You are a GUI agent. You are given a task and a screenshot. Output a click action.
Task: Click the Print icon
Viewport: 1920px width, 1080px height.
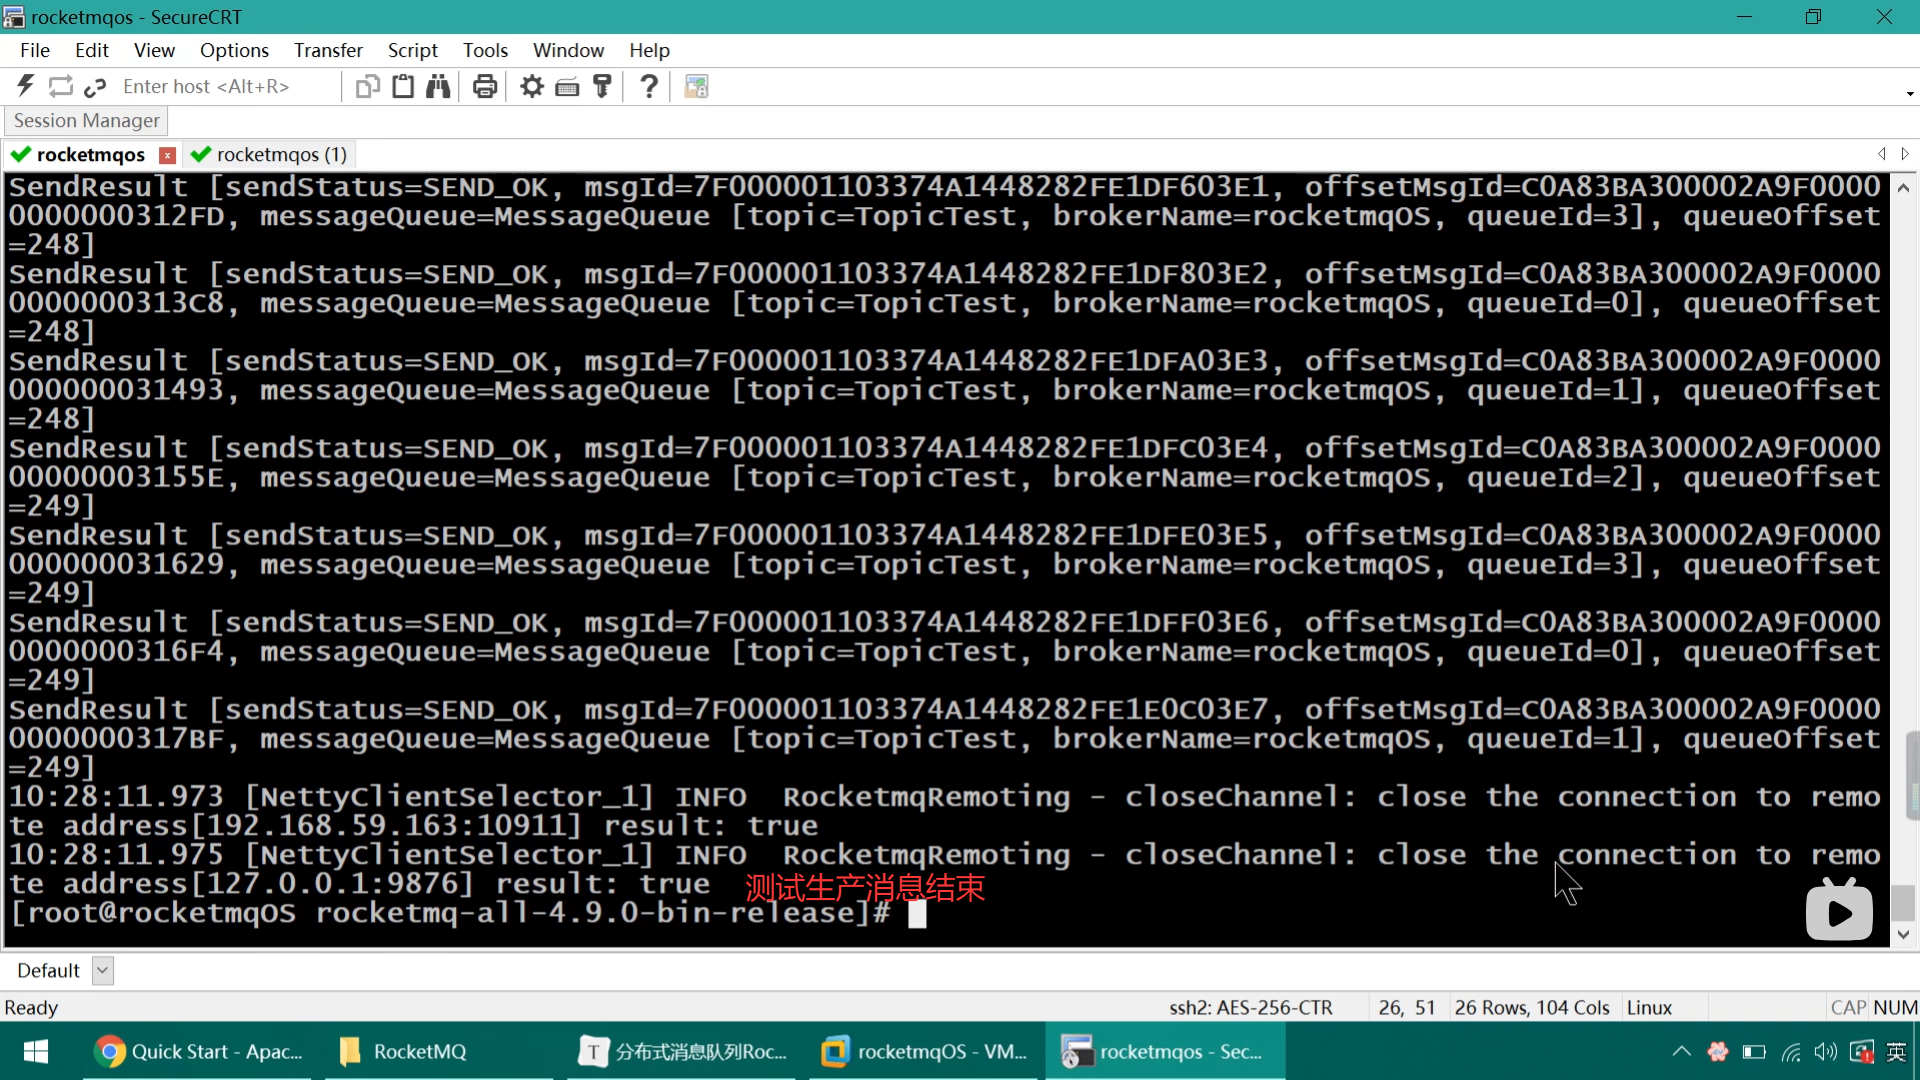pyautogui.click(x=485, y=86)
